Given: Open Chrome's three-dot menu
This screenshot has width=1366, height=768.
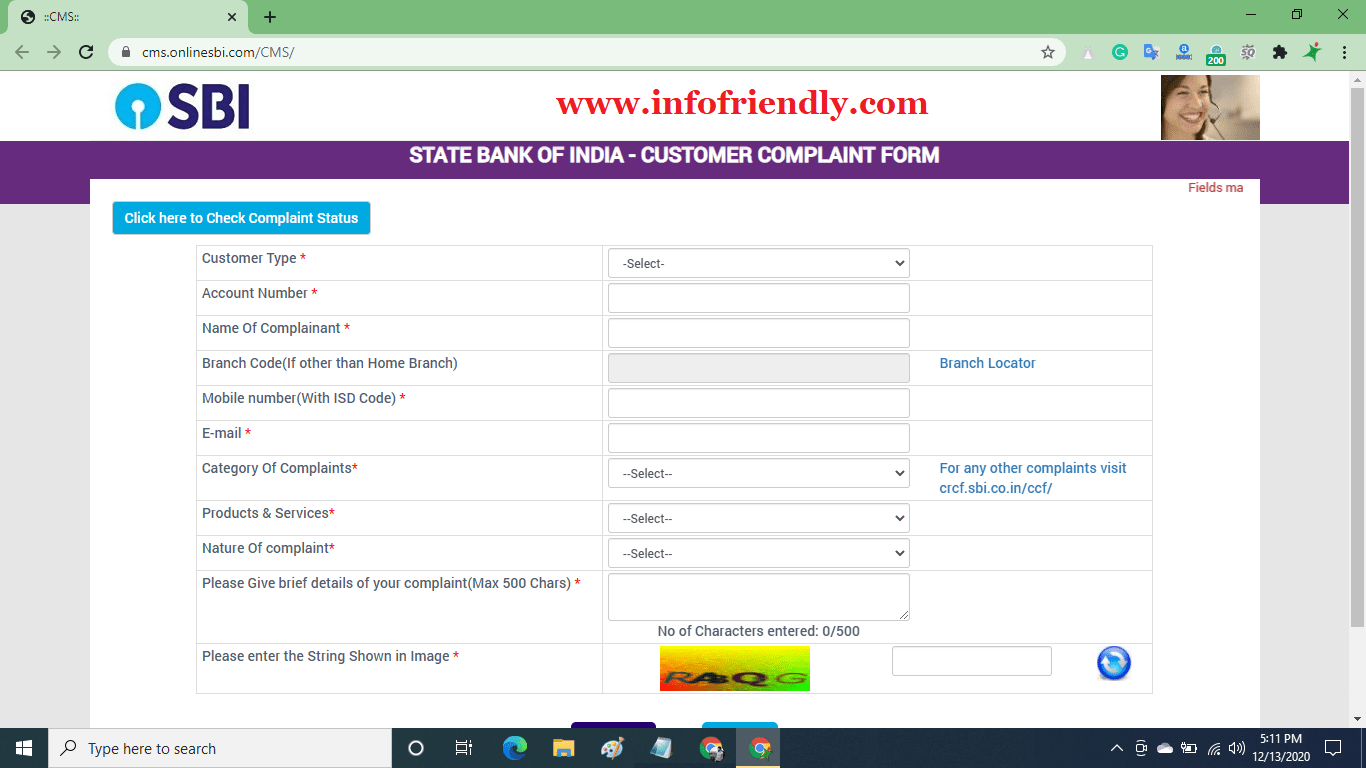Looking at the screenshot, I should (1344, 51).
